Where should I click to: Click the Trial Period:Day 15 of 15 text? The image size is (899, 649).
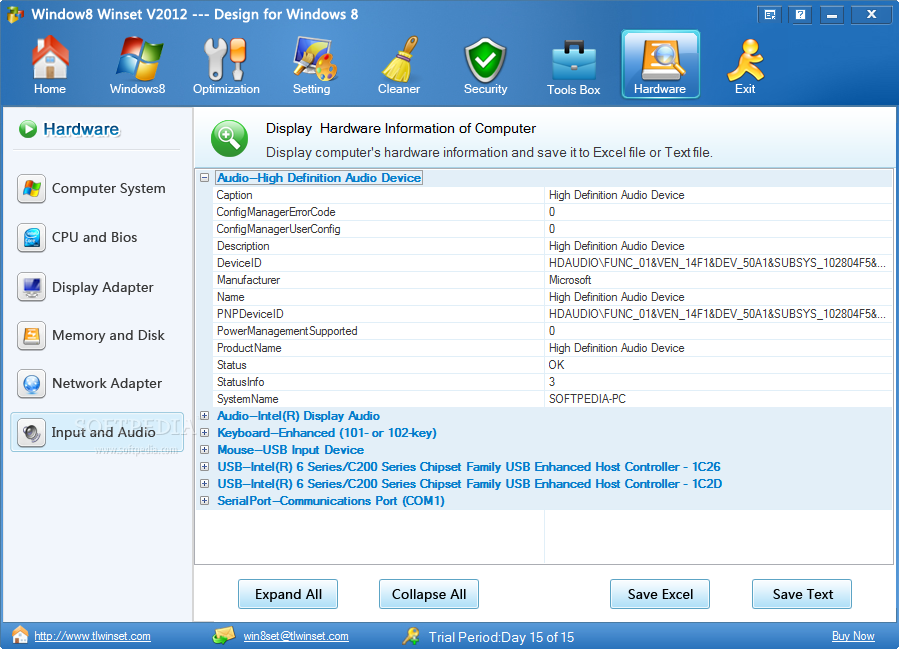tap(501, 637)
